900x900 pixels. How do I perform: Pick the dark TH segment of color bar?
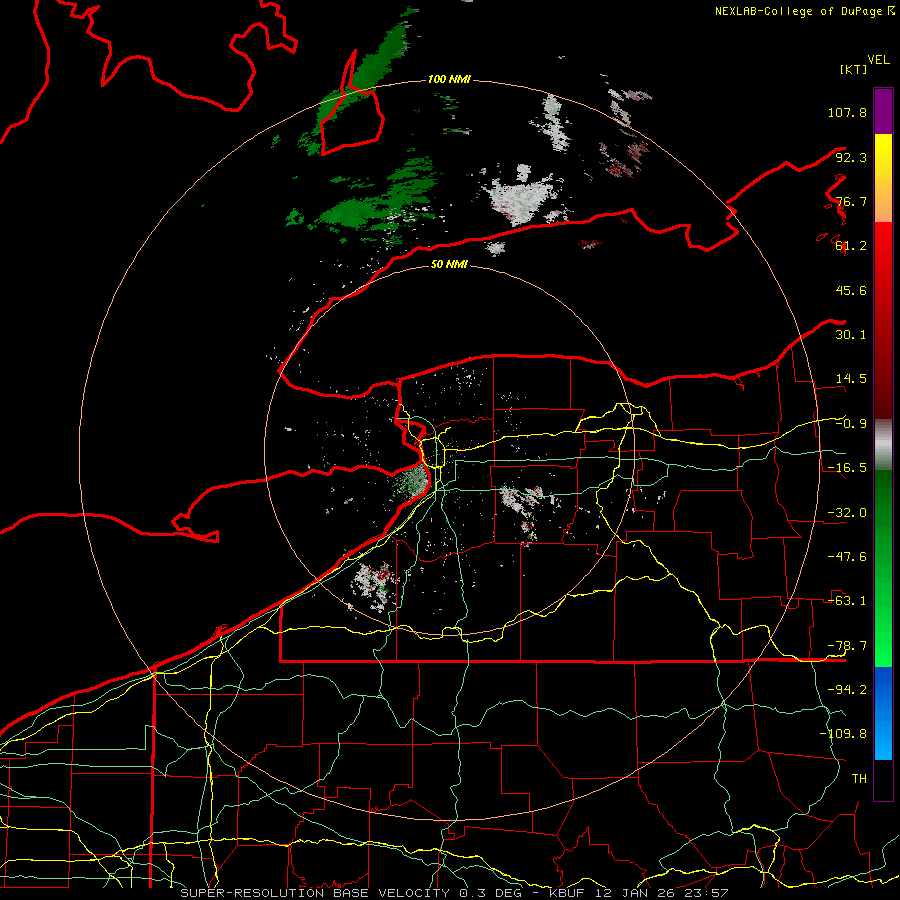883,779
